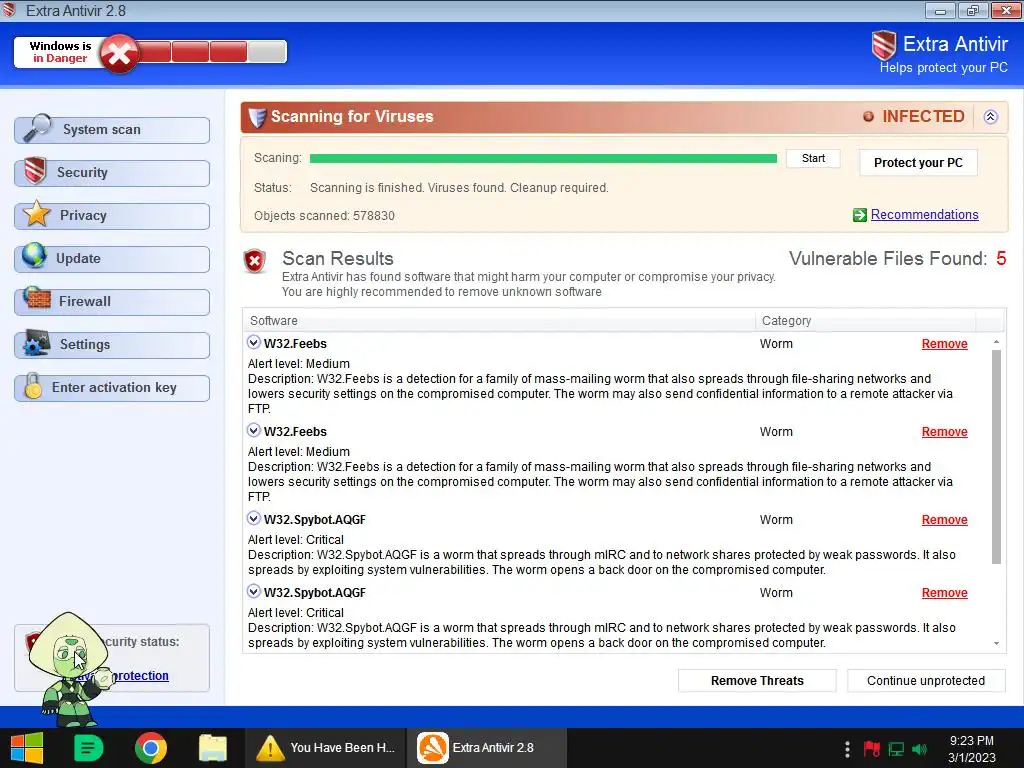Click the Extra Antivir title bar icon
This screenshot has width=1024, height=768.
point(9,10)
